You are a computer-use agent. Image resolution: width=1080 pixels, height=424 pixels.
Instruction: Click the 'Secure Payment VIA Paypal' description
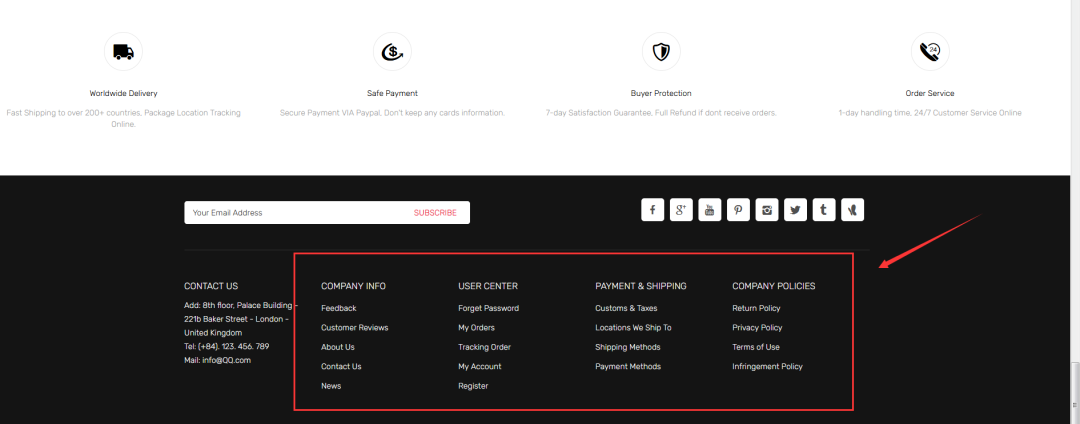click(393, 112)
